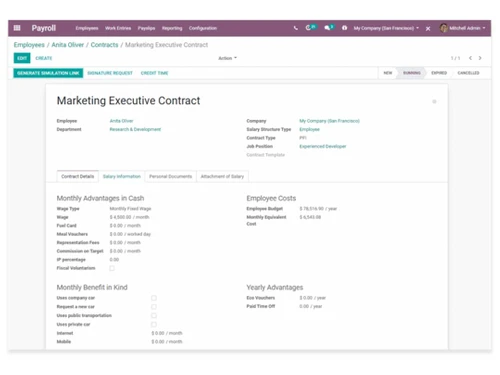Click the X tools icon in navbar
The height and width of the screenshot is (375, 500).
tap(428, 28)
